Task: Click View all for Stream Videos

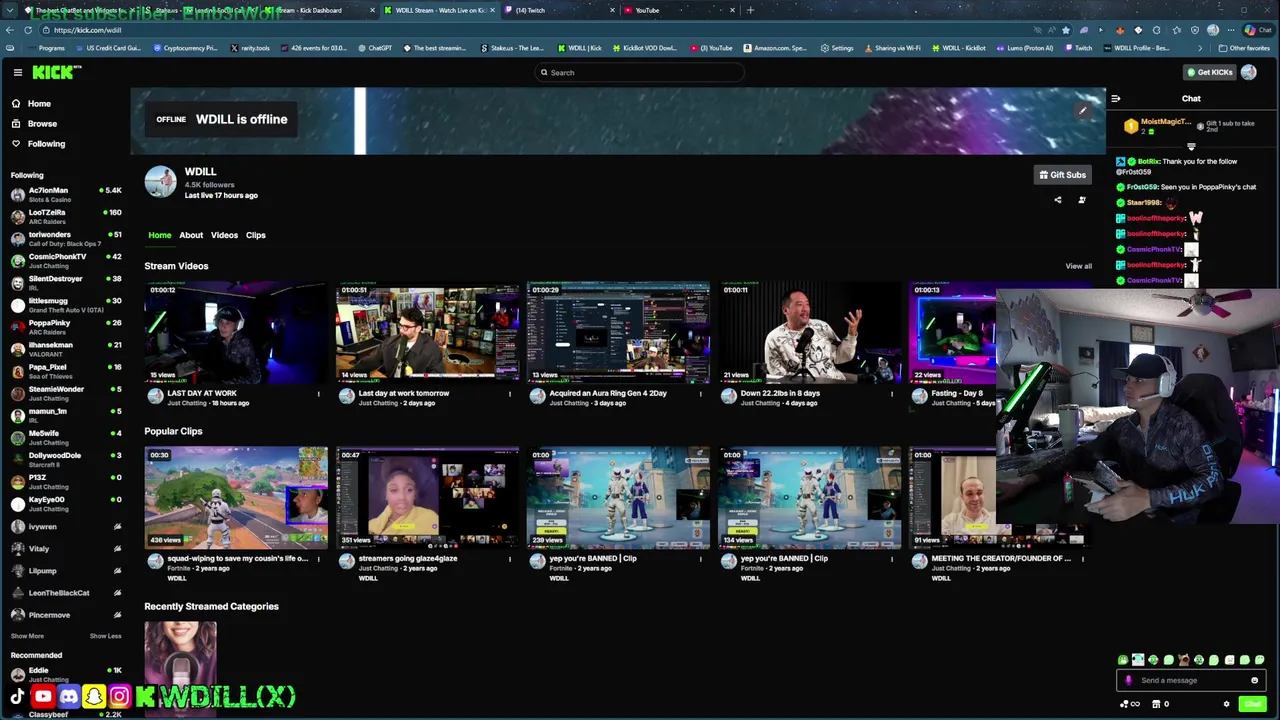Action: (1078, 266)
